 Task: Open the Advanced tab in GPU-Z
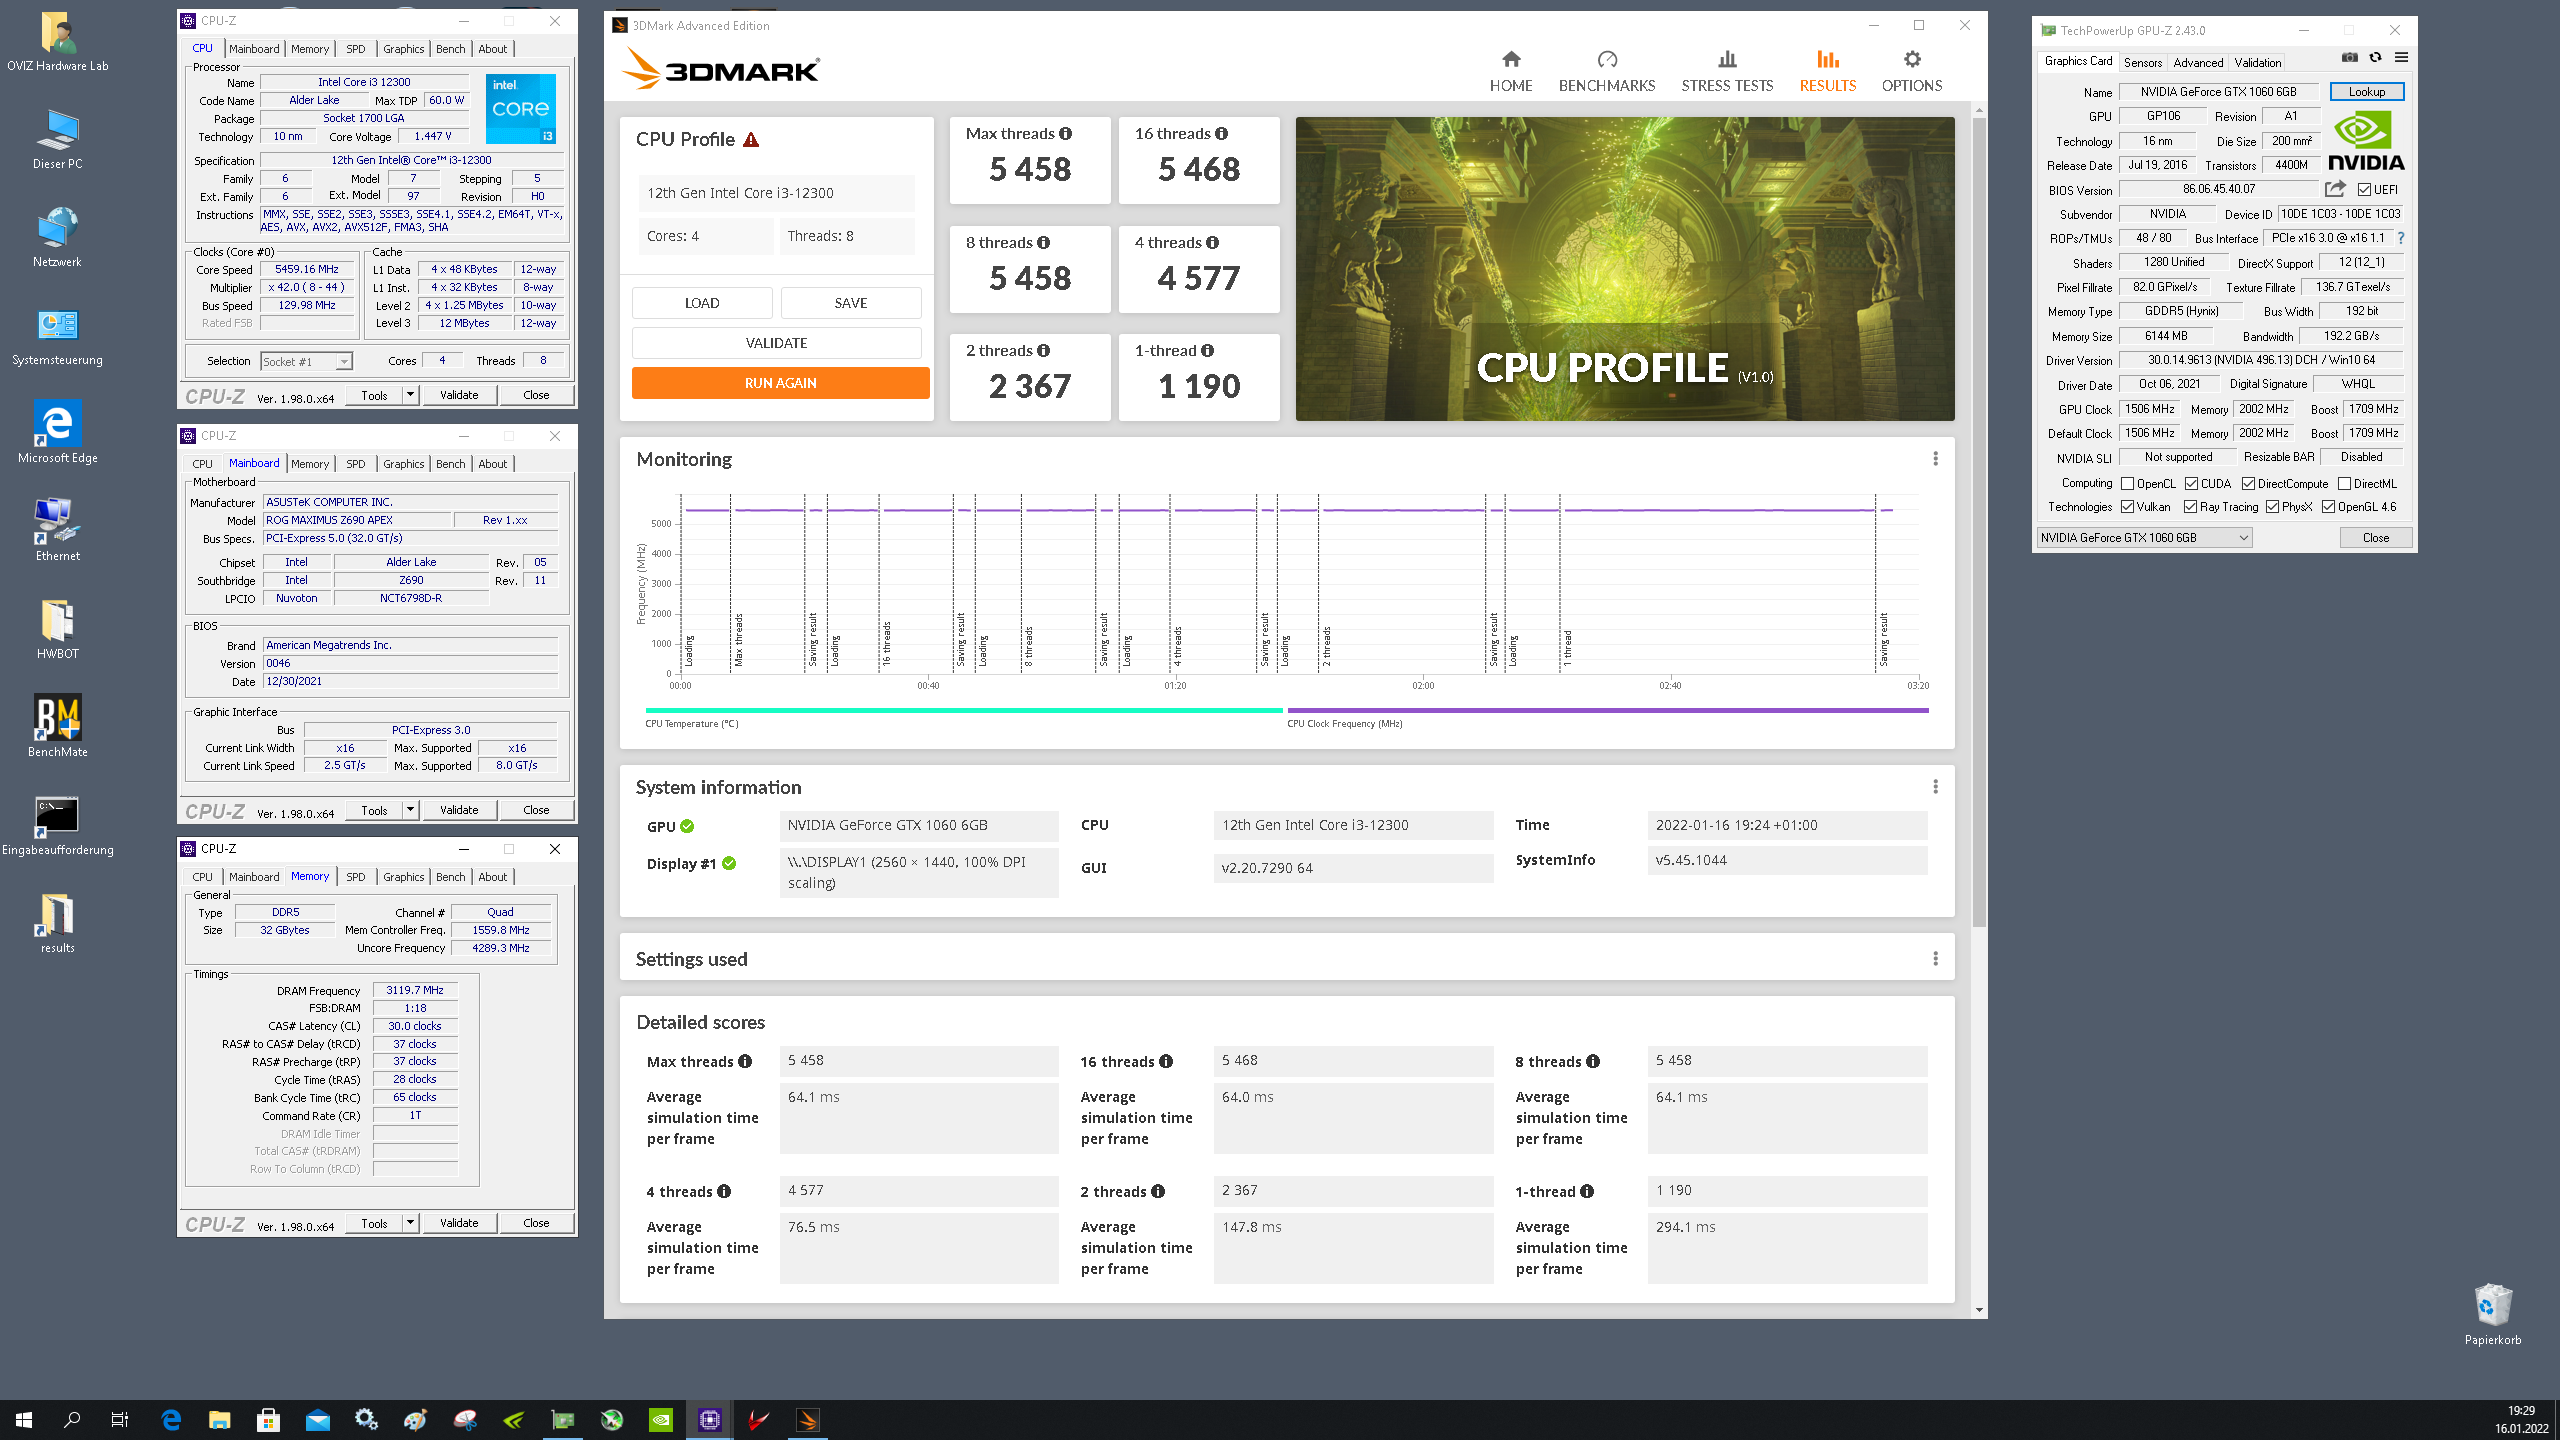2197,62
